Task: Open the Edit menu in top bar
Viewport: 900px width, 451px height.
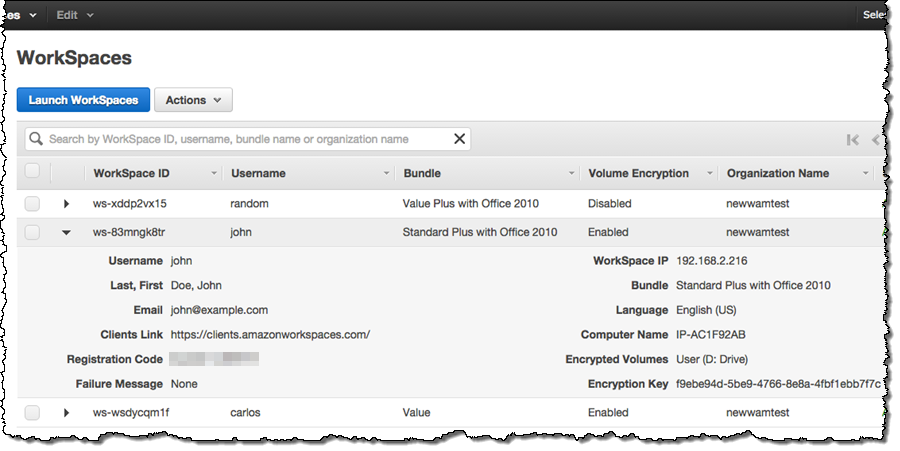Action: tap(75, 15)
